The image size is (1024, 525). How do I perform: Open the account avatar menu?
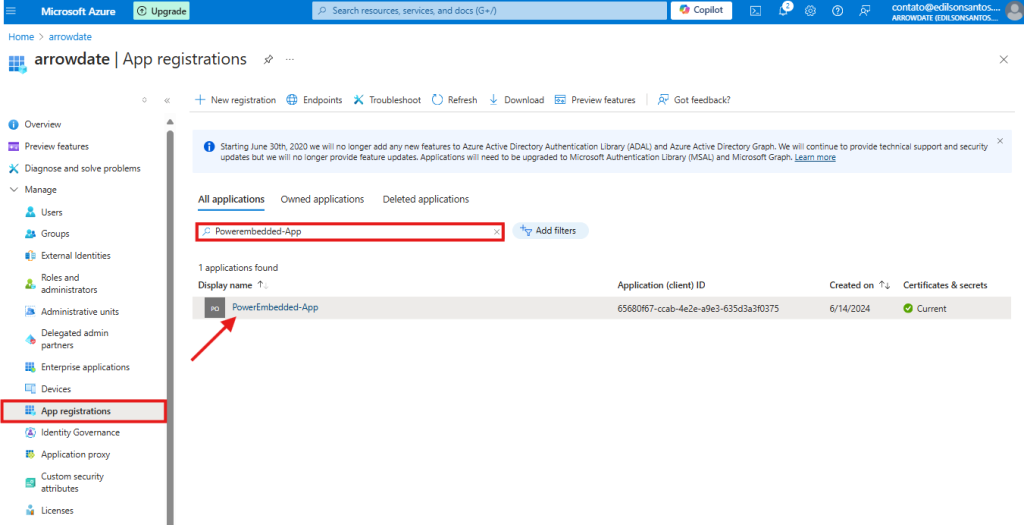tap(1014, 10)
